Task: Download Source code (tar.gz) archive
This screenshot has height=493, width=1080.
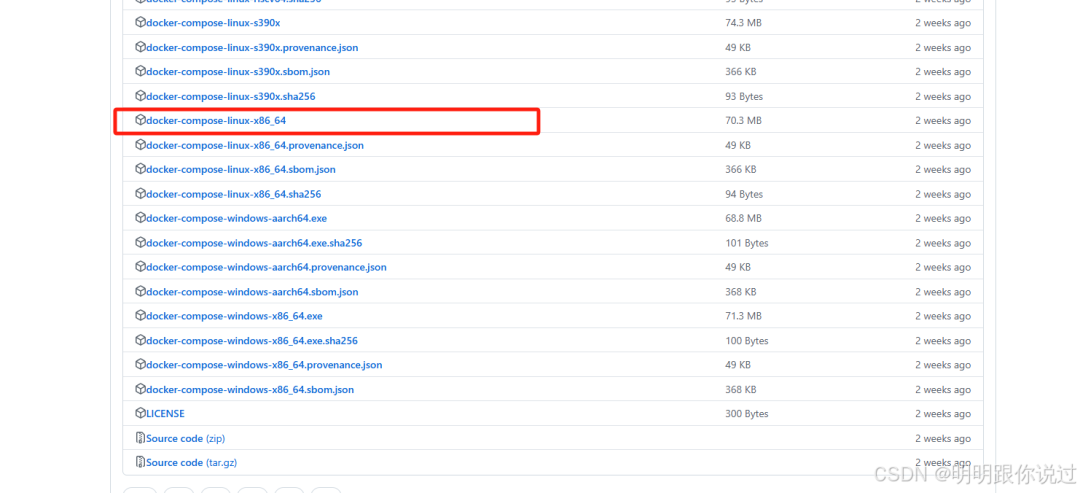Action: (x=191, y=463)
